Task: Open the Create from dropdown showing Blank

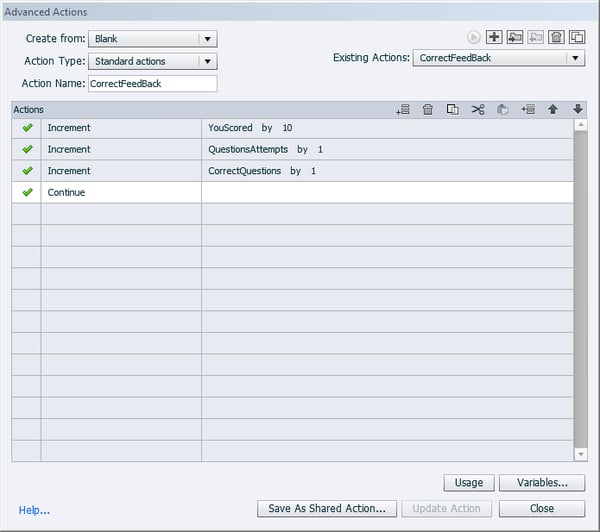Action: pos(153,39)
